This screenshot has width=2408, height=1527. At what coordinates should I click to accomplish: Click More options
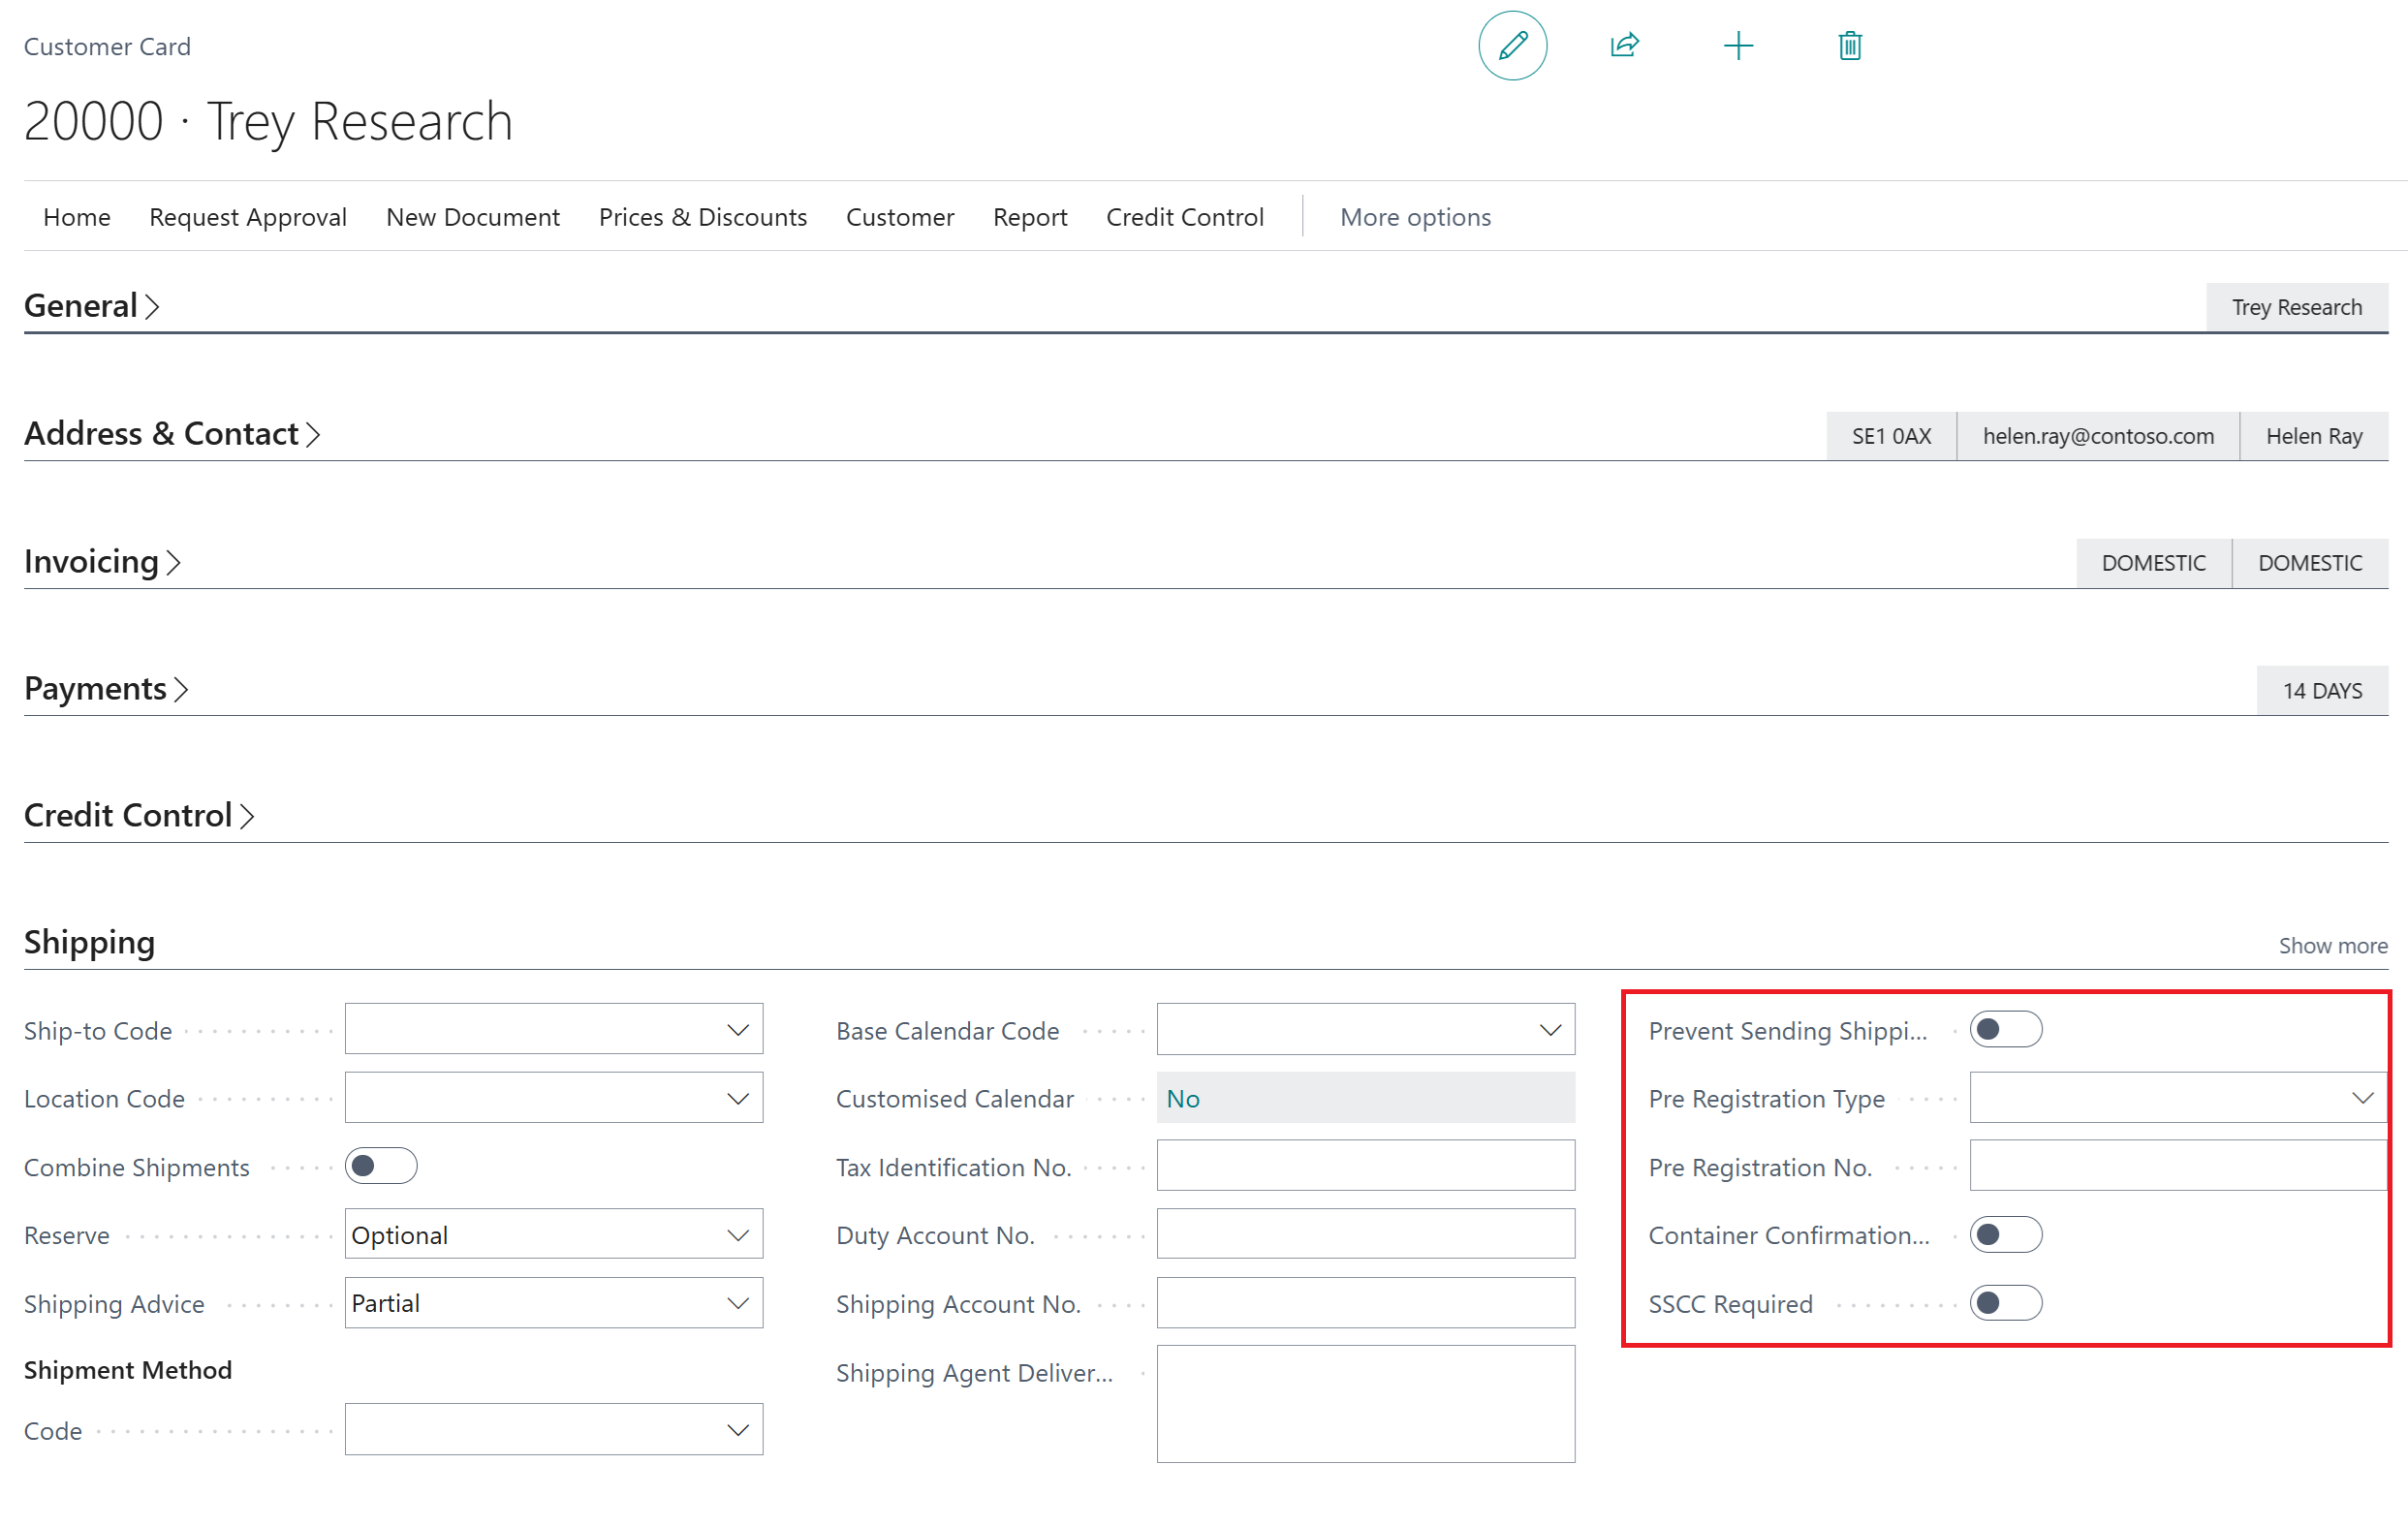click(x=1415, y=217)
